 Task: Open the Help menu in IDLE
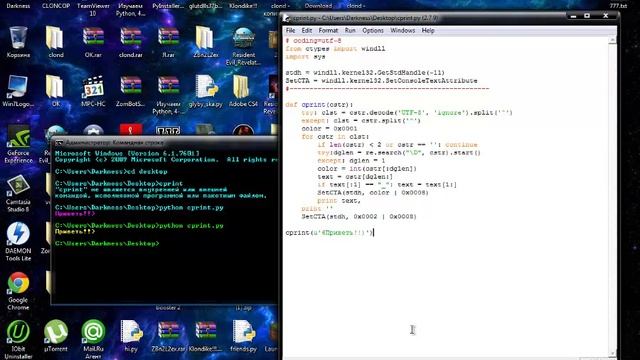428,31
